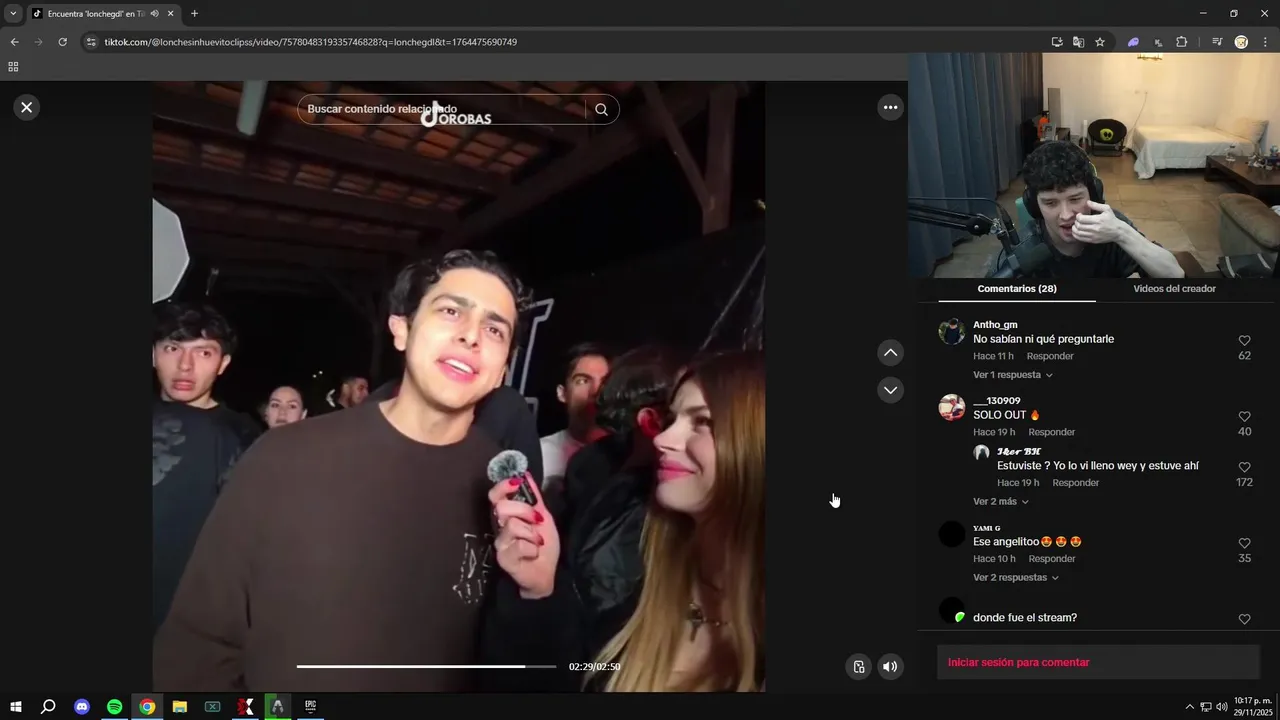Image resolution: width=1280 pixels, height=720 pixels.
Task: Mute tab via speaker icon on TikTok tab
Action: click(x=154, y=14)
